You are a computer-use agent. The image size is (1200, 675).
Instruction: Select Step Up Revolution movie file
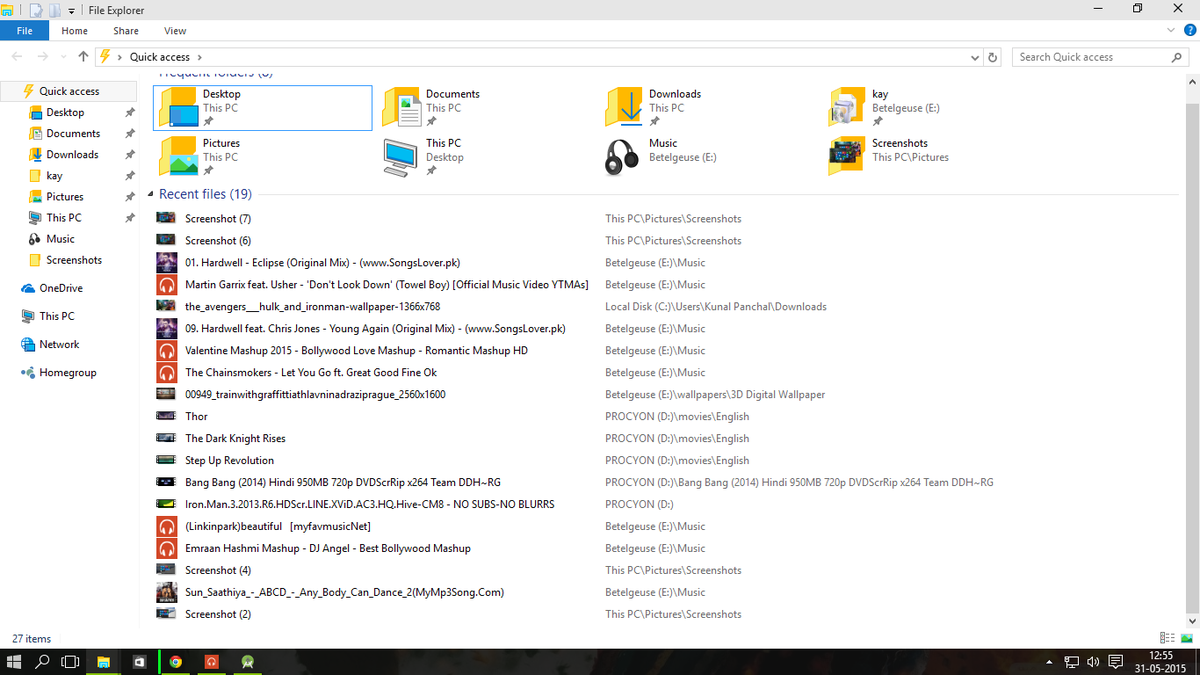229,460
